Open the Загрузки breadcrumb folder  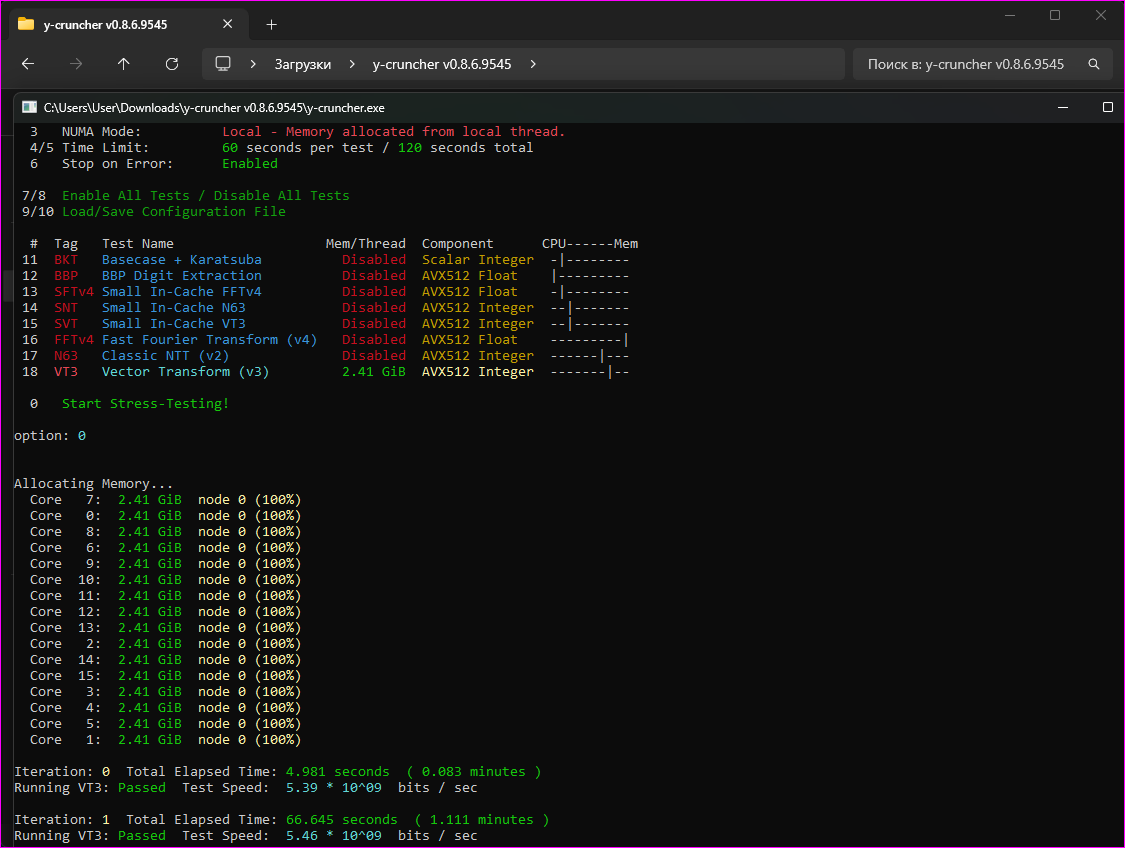click(x=303, y=64)
